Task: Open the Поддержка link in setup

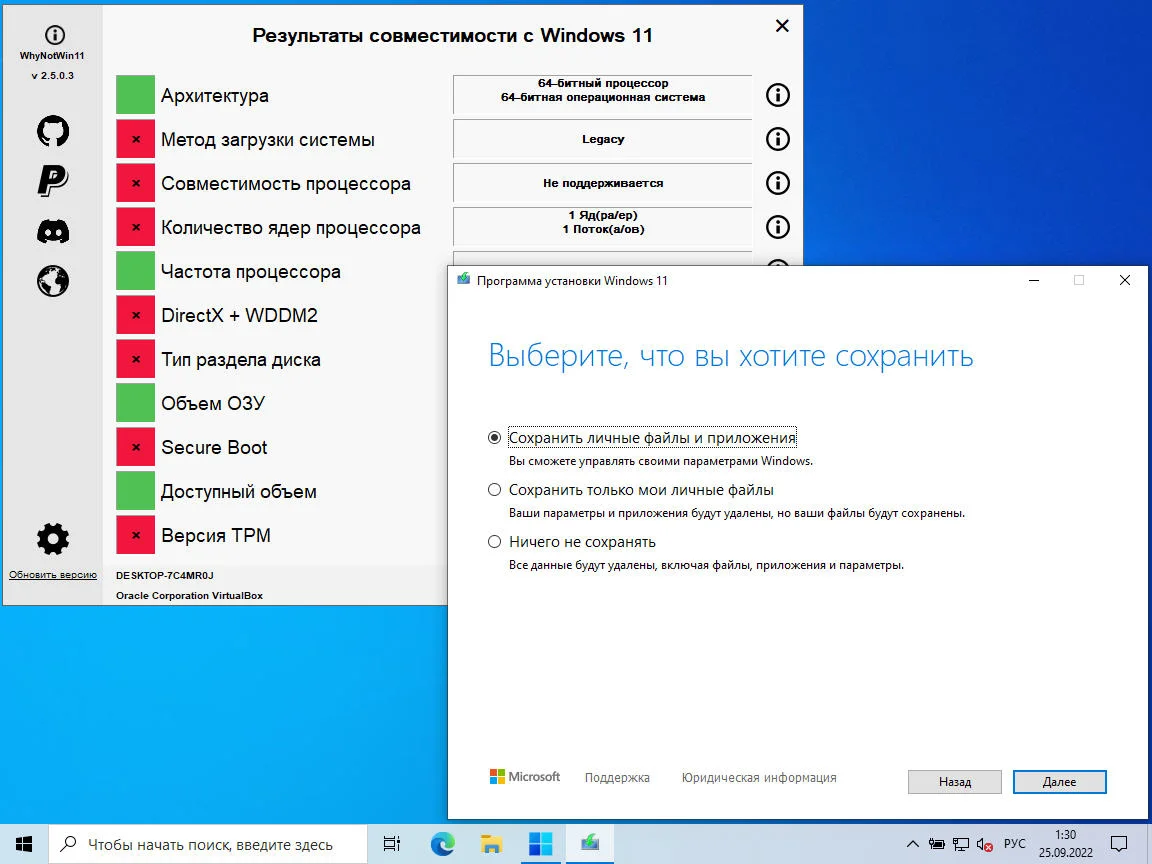Action: pyautogui.click(x=617, y=777)
